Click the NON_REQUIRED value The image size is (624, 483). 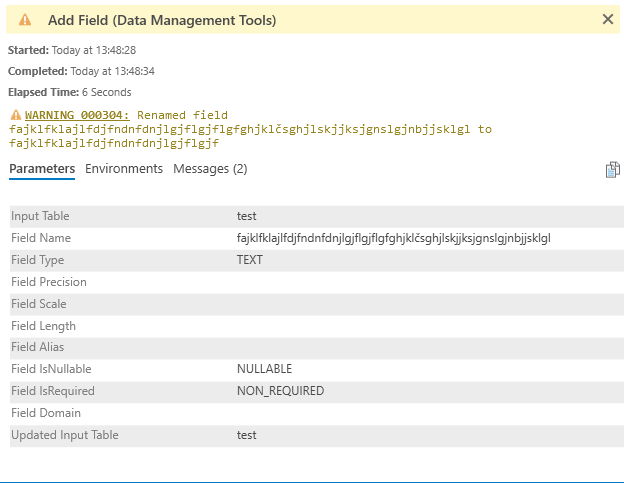[x=280, y=391]
